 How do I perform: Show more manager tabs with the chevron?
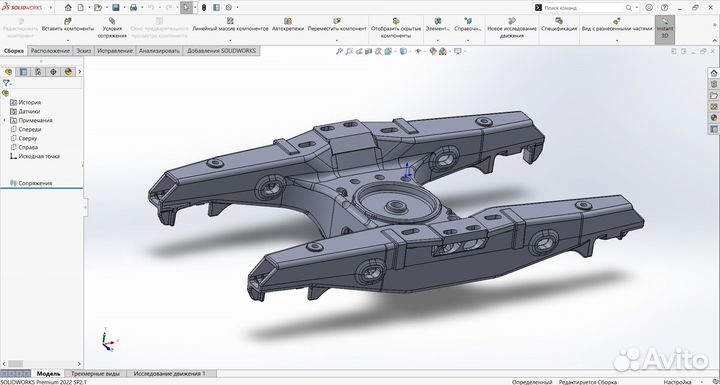tap(79, 72)
